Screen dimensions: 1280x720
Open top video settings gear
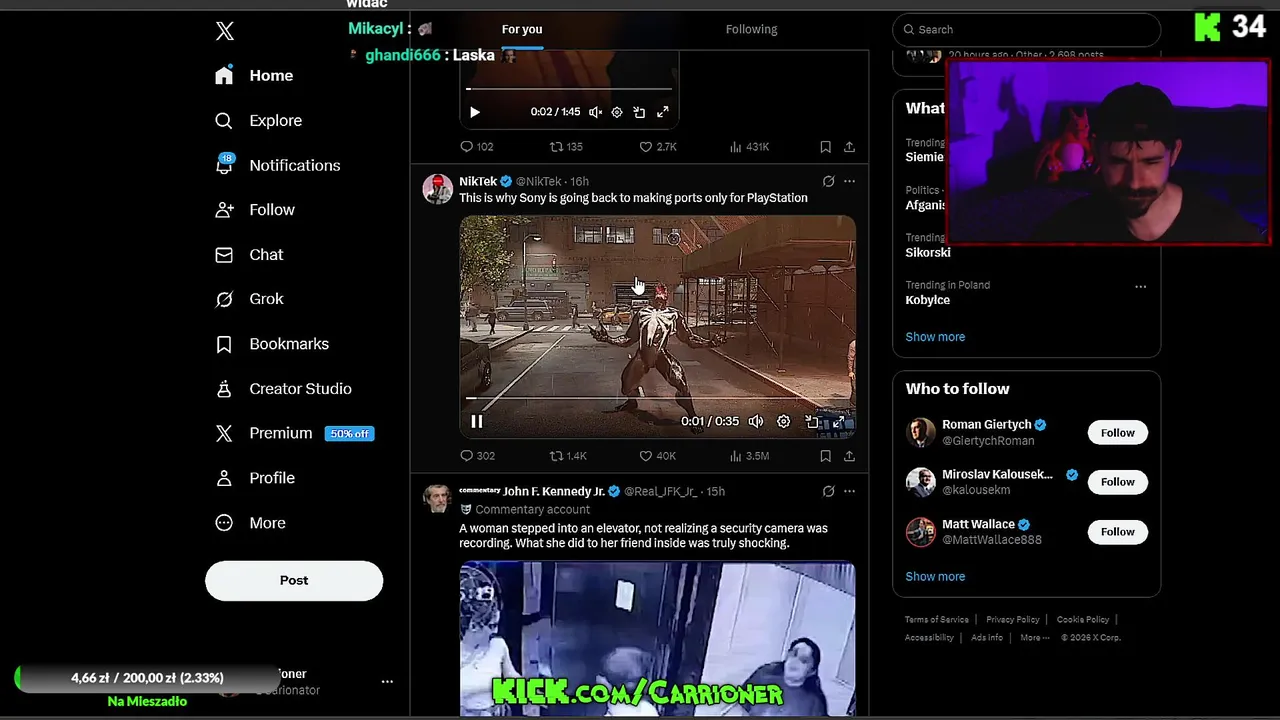617,112
